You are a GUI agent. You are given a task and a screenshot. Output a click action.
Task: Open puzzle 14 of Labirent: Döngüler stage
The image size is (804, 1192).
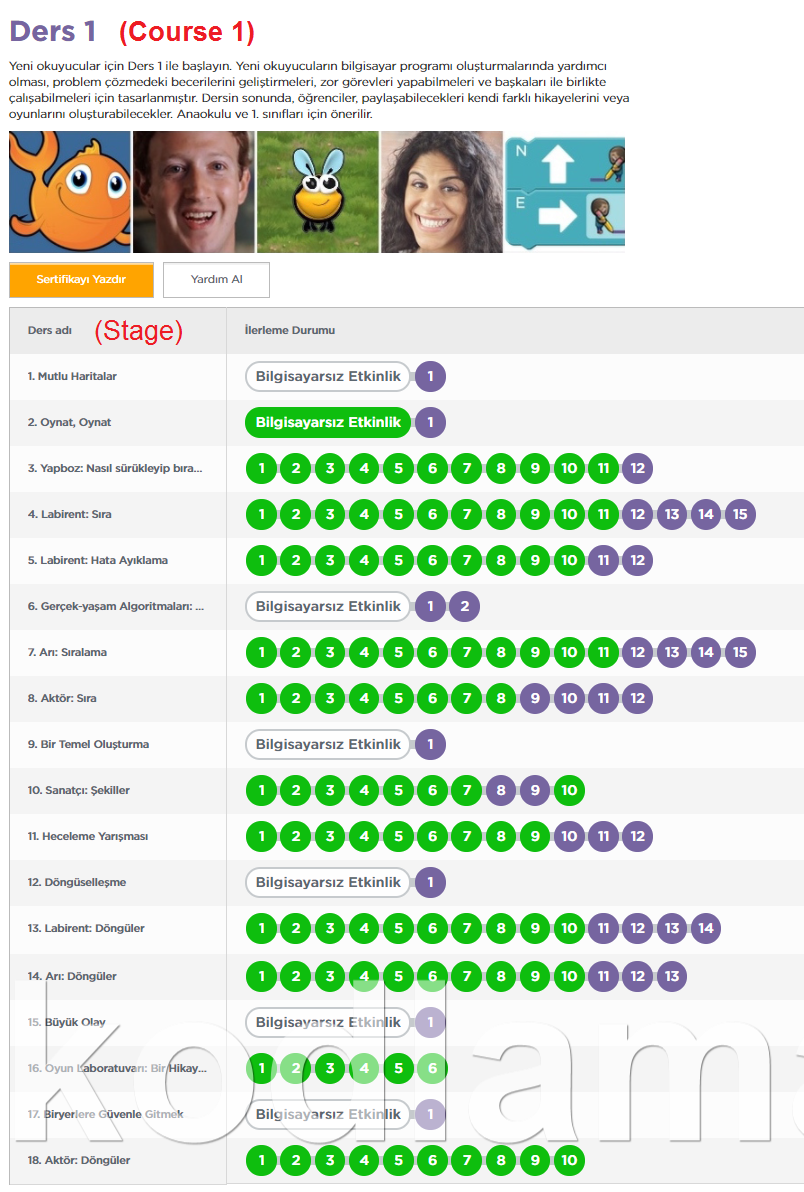tap(706, 928)
